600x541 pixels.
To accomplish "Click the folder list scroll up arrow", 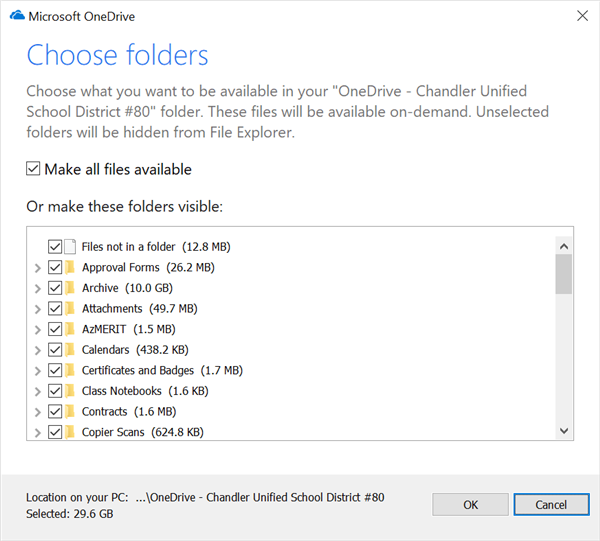I will click(x=564, y=246).
